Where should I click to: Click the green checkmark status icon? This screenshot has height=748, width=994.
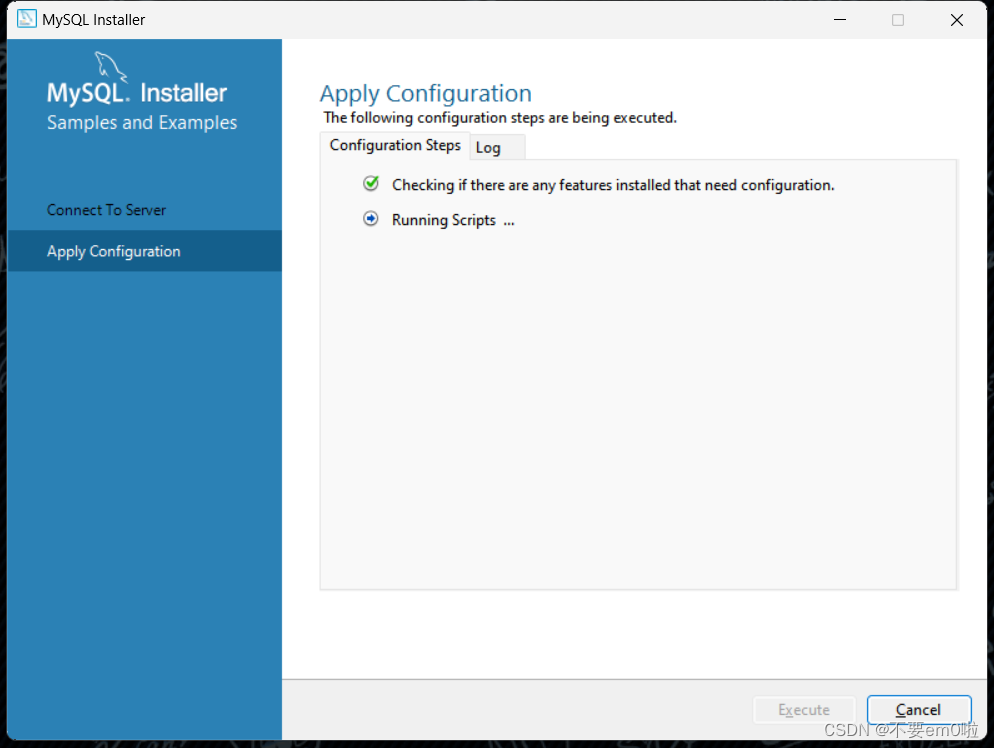tap(371, 184)
